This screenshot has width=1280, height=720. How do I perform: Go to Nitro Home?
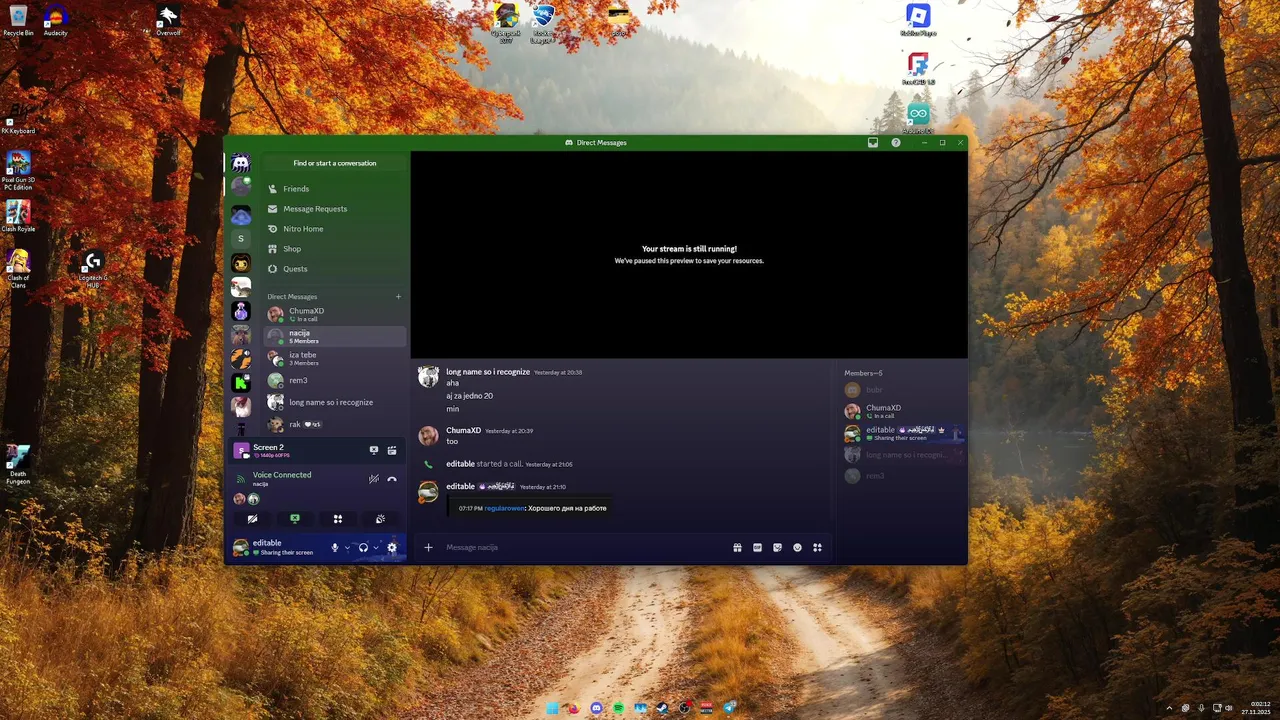pos(335,229)
